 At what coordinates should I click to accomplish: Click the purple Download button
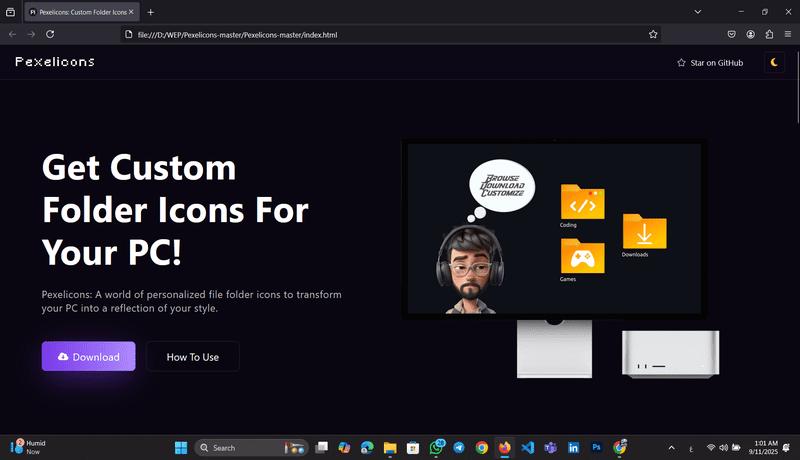click(88, 356)
